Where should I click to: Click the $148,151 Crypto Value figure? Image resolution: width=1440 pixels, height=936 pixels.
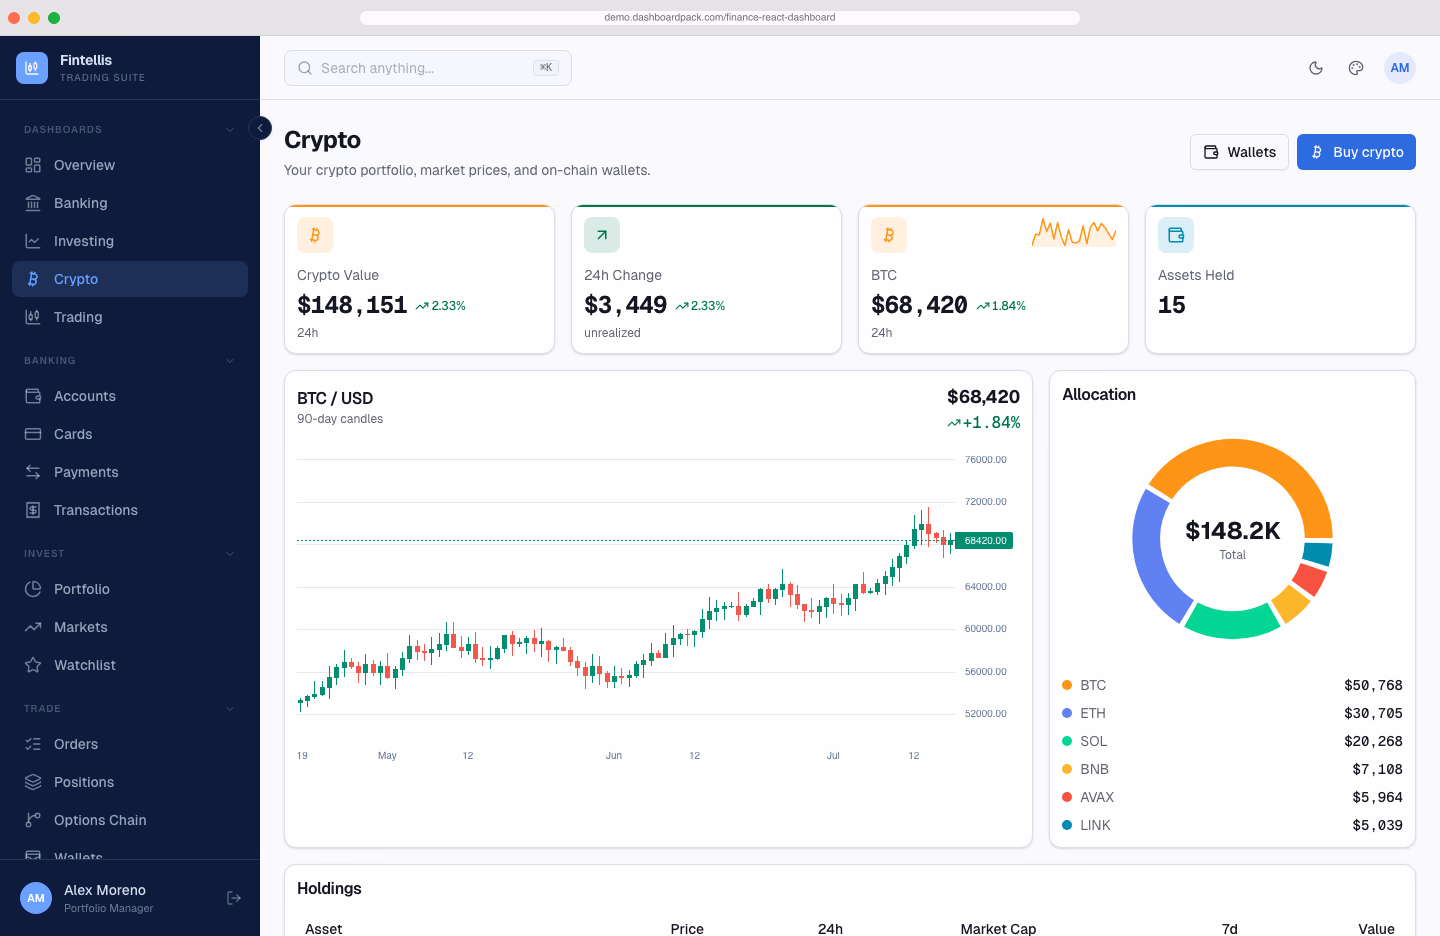click(x=352, y=305)
